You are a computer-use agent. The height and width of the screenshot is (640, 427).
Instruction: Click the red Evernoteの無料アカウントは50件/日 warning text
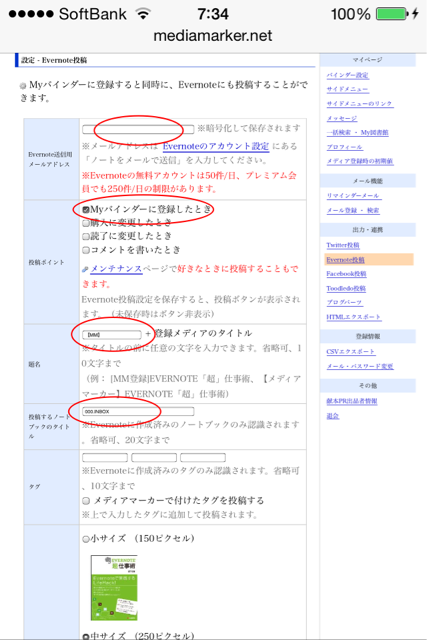coord(189,182)
